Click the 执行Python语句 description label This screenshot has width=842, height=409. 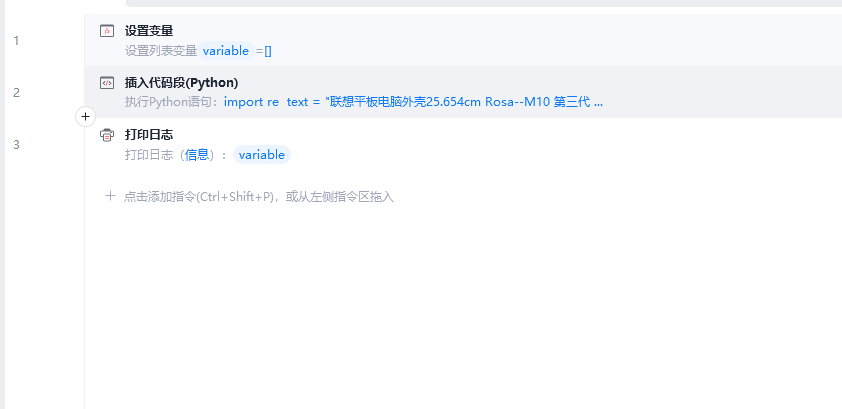click(173, 102)
